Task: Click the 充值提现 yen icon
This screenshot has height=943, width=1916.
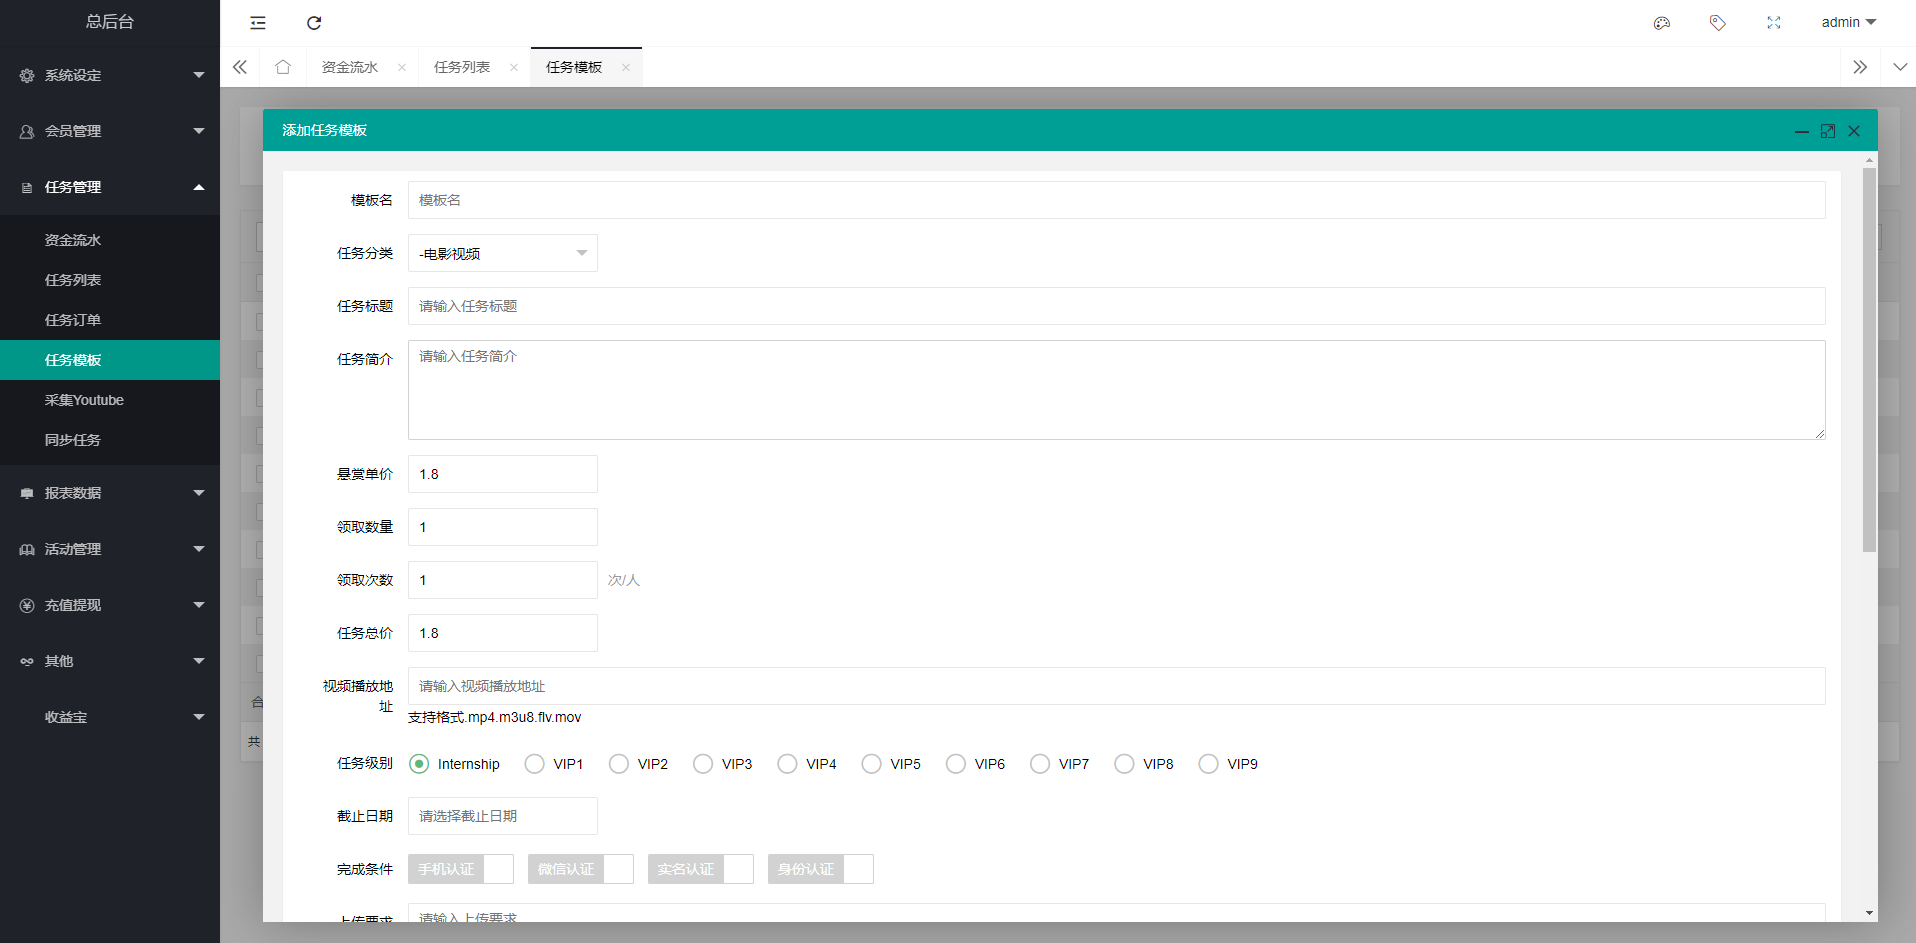Action: pos(27,605)
